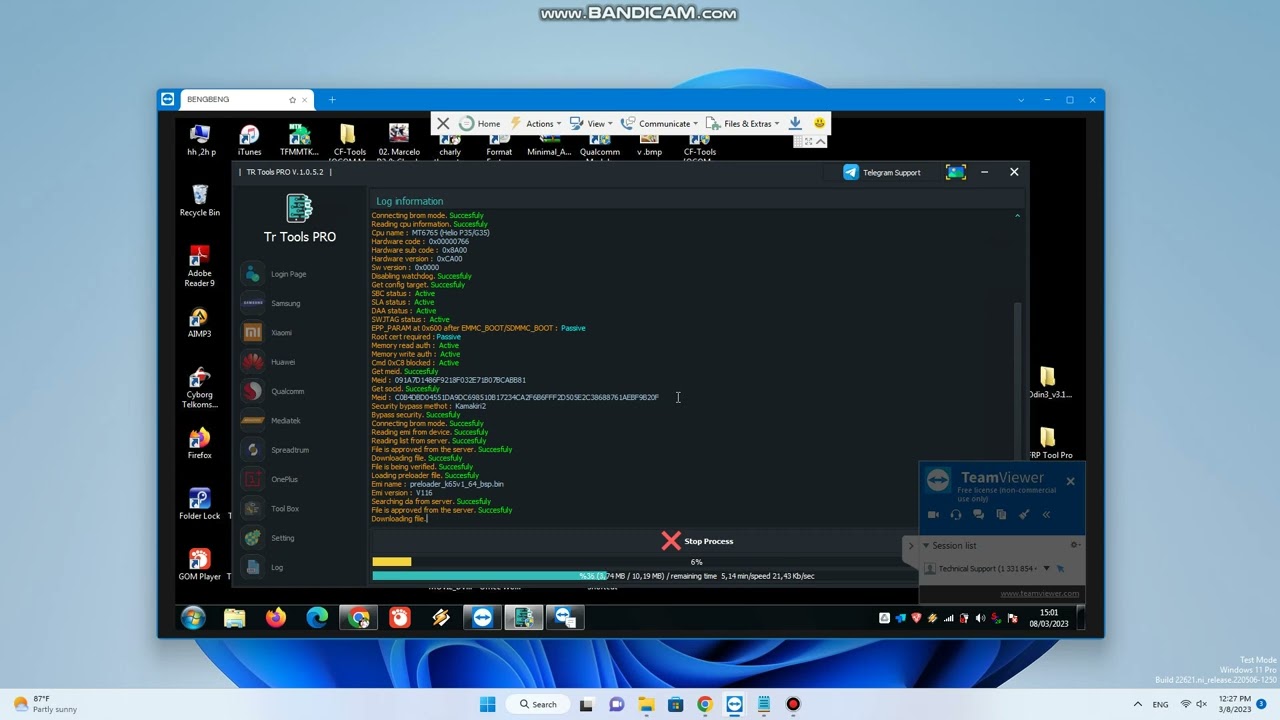Open iTunes desktop shortcut
Screen dimensions: 1280x720
[249, 140]
